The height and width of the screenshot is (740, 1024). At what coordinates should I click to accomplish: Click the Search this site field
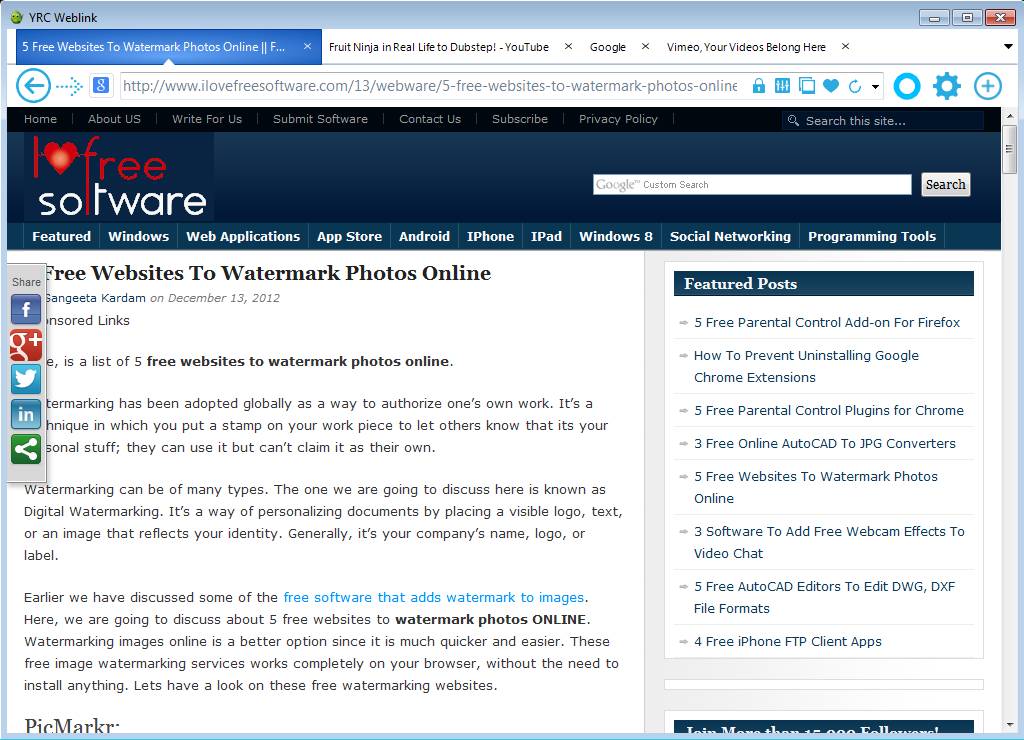(x=882, y=121)
